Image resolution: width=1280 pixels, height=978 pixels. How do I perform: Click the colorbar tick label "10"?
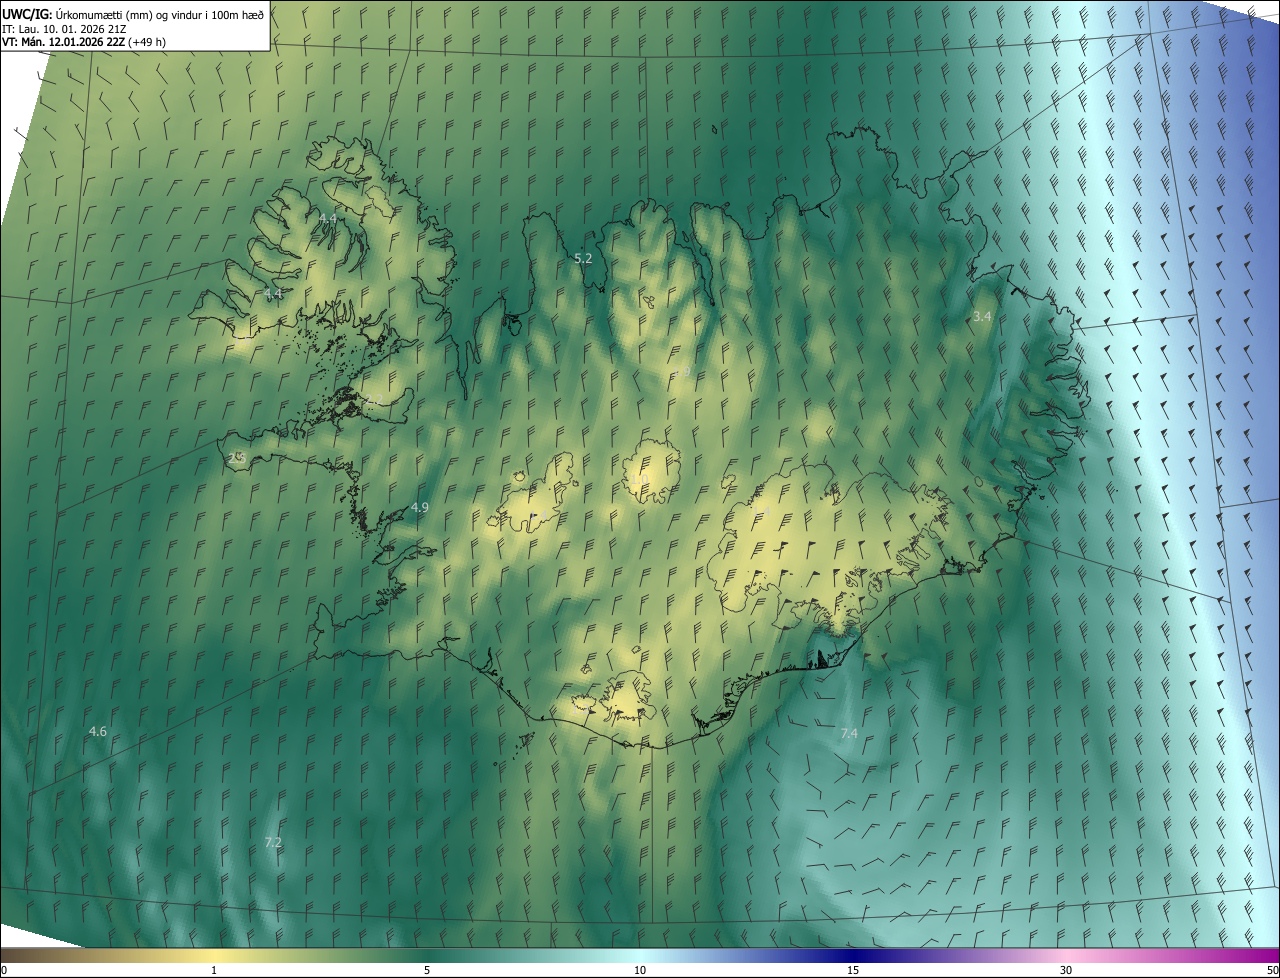[640, 971]
